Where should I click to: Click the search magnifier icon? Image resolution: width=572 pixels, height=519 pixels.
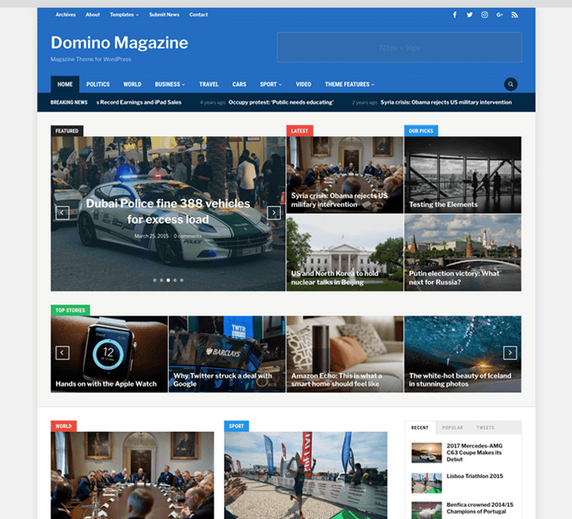click(511, 84)
